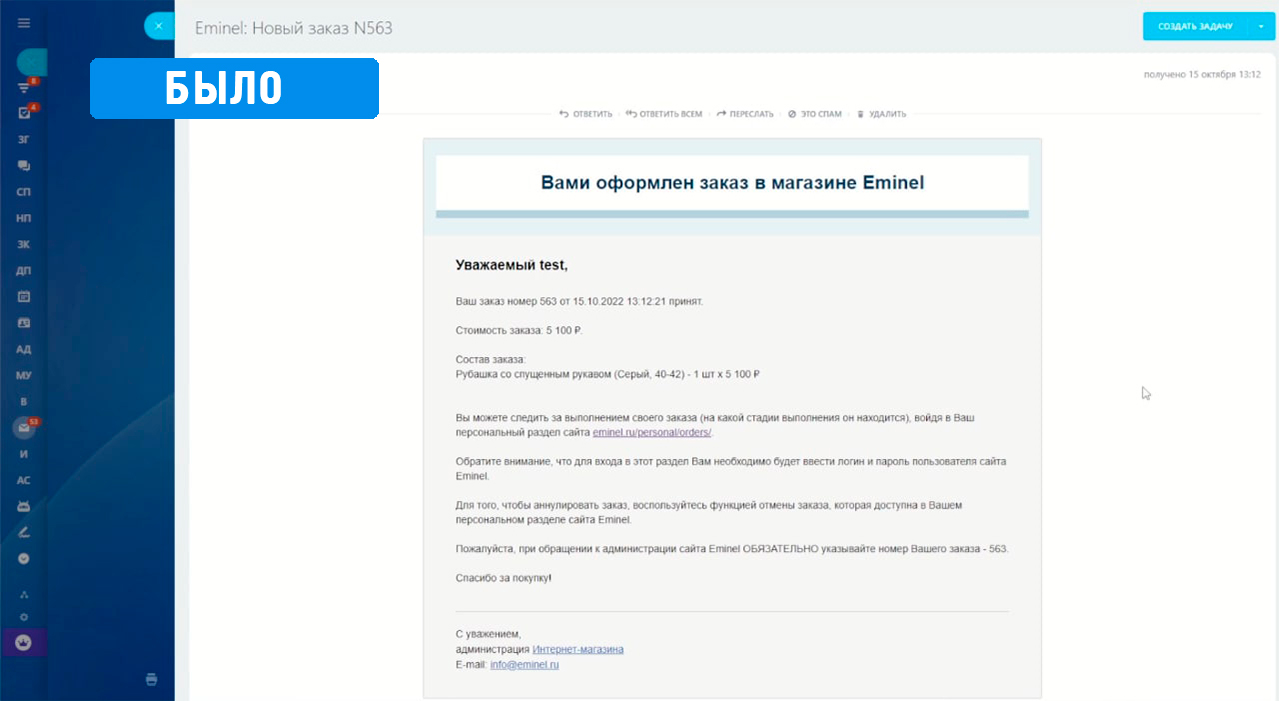Open the И sidebar item
This screenshot has height=701, width=1280.
click(x=24, y=454)
